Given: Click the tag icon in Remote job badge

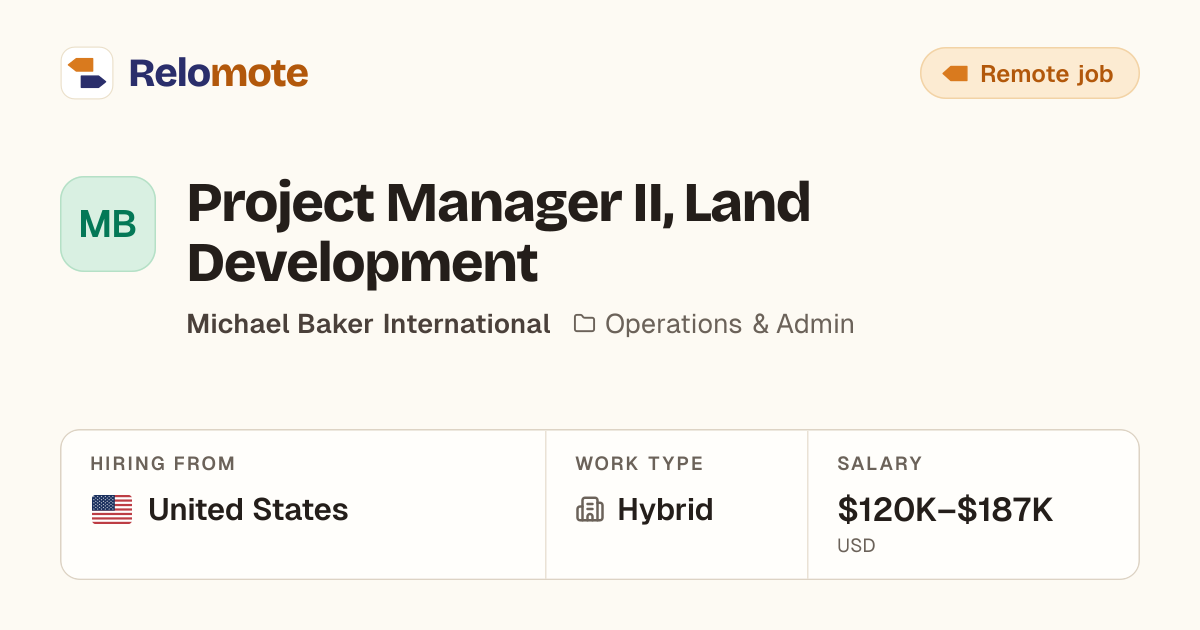Looking at the screenshot, I should (x=955, y=74).
